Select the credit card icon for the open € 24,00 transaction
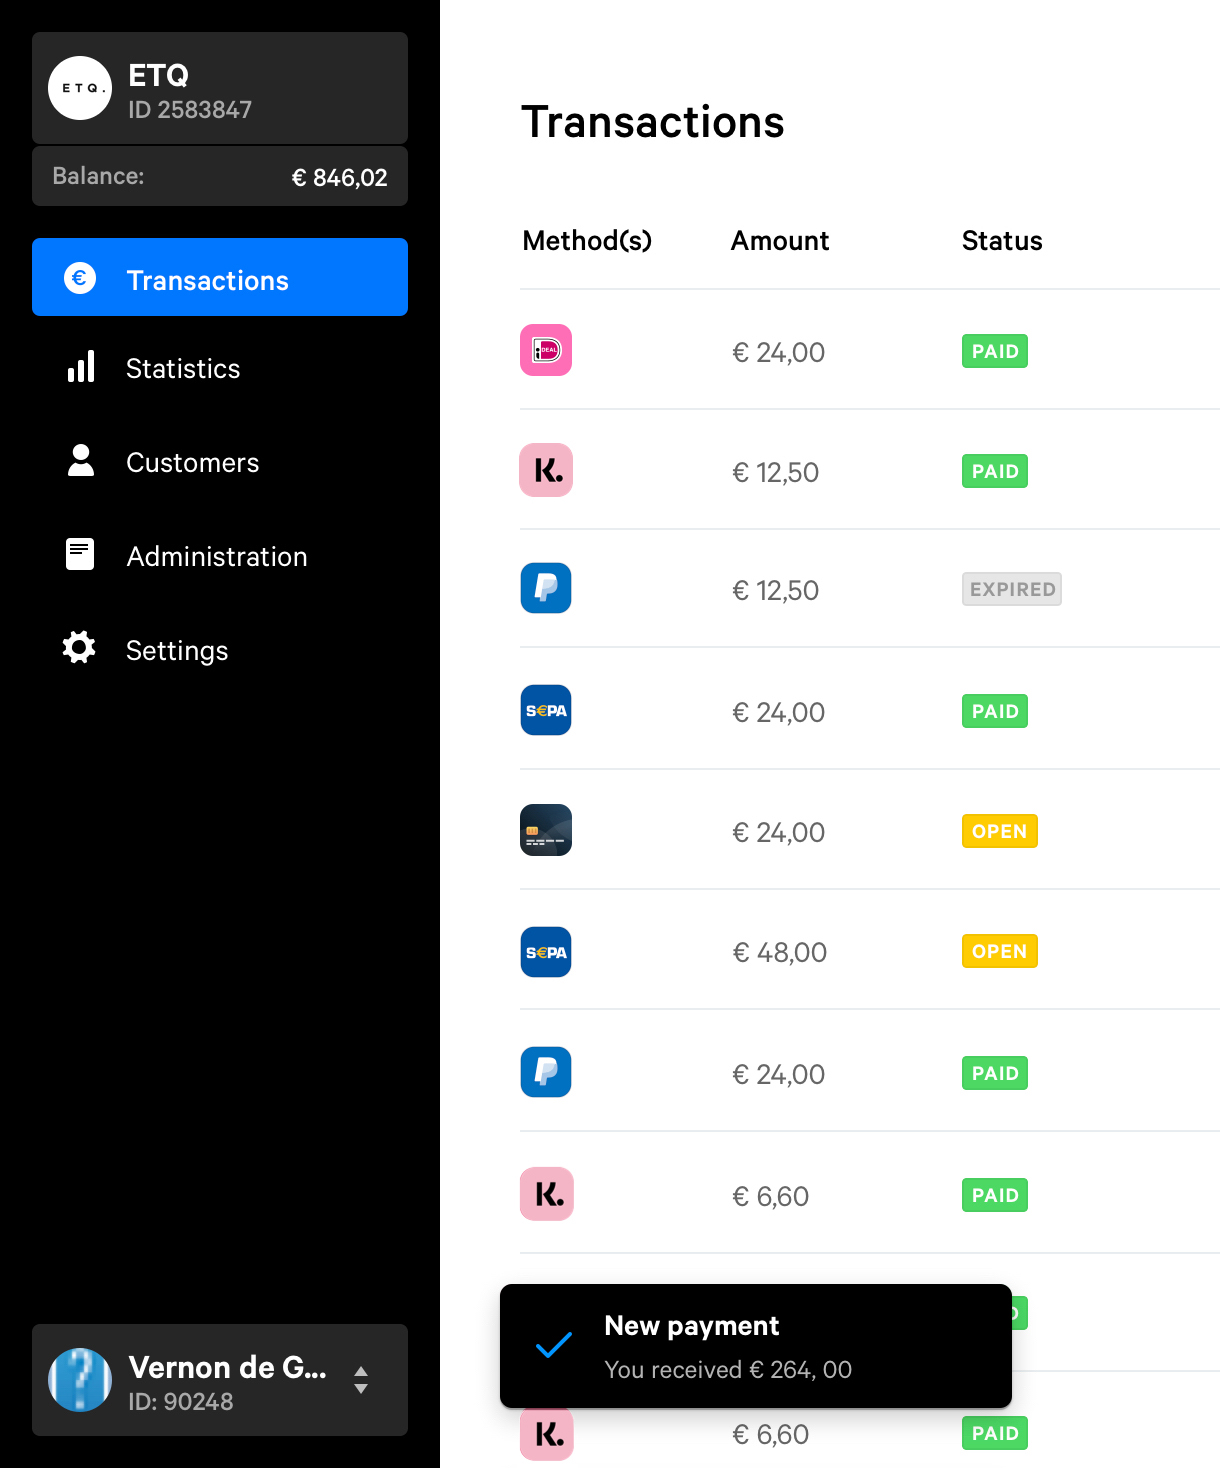 (545, 830)
